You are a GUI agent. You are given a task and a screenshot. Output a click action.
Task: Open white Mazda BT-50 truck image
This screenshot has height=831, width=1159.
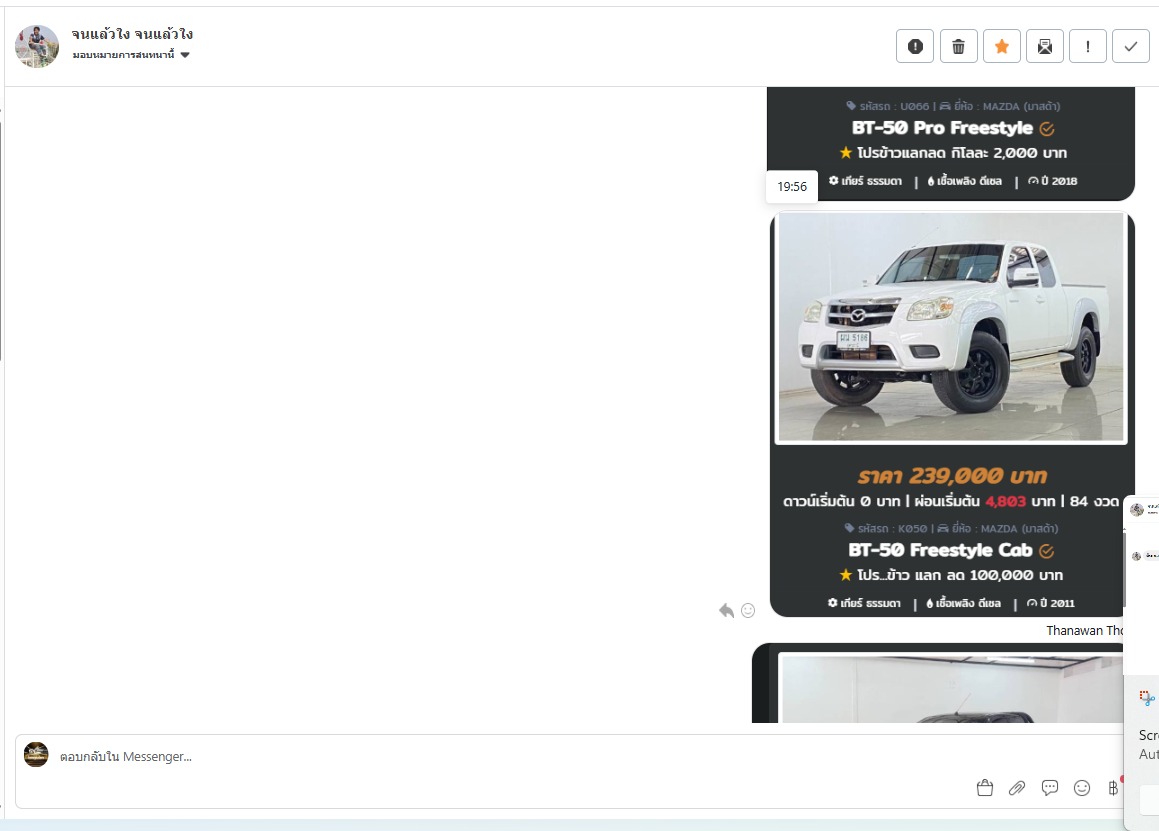pos(951,328)
